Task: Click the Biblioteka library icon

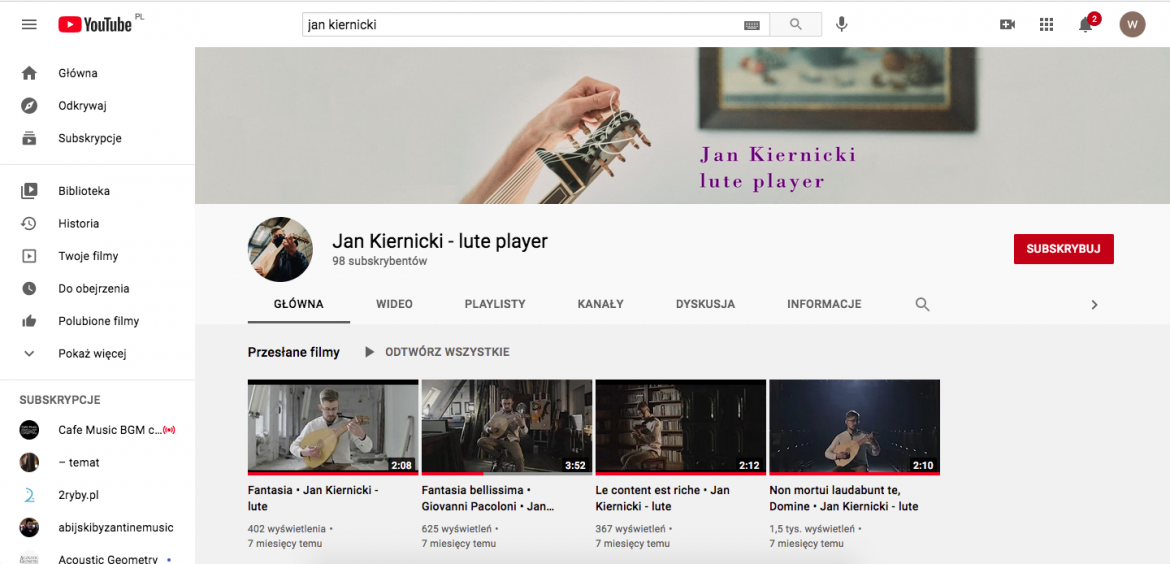Action: pos(29,191)
